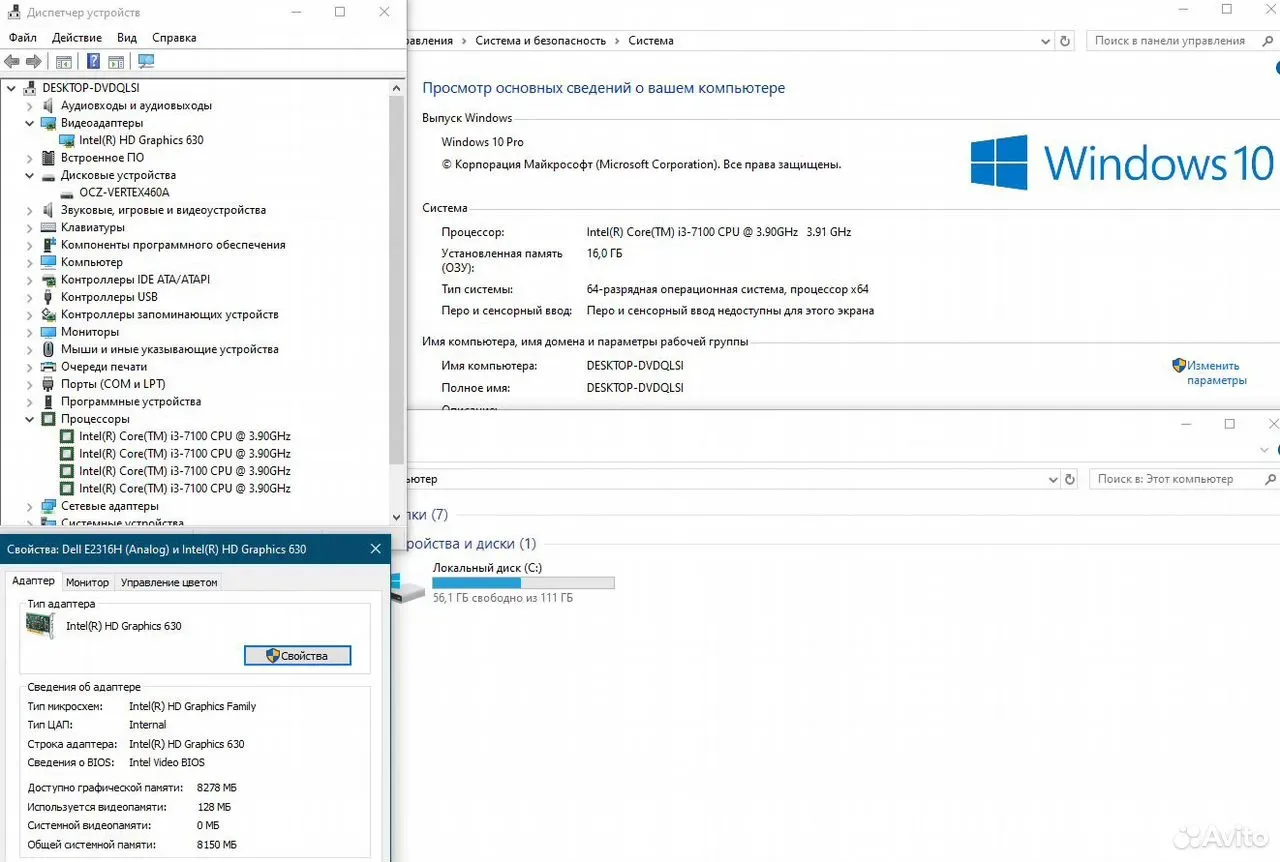Switch to the Монитор tab
This screenshot has width=1280, height=862.
[x=87, y=582]
